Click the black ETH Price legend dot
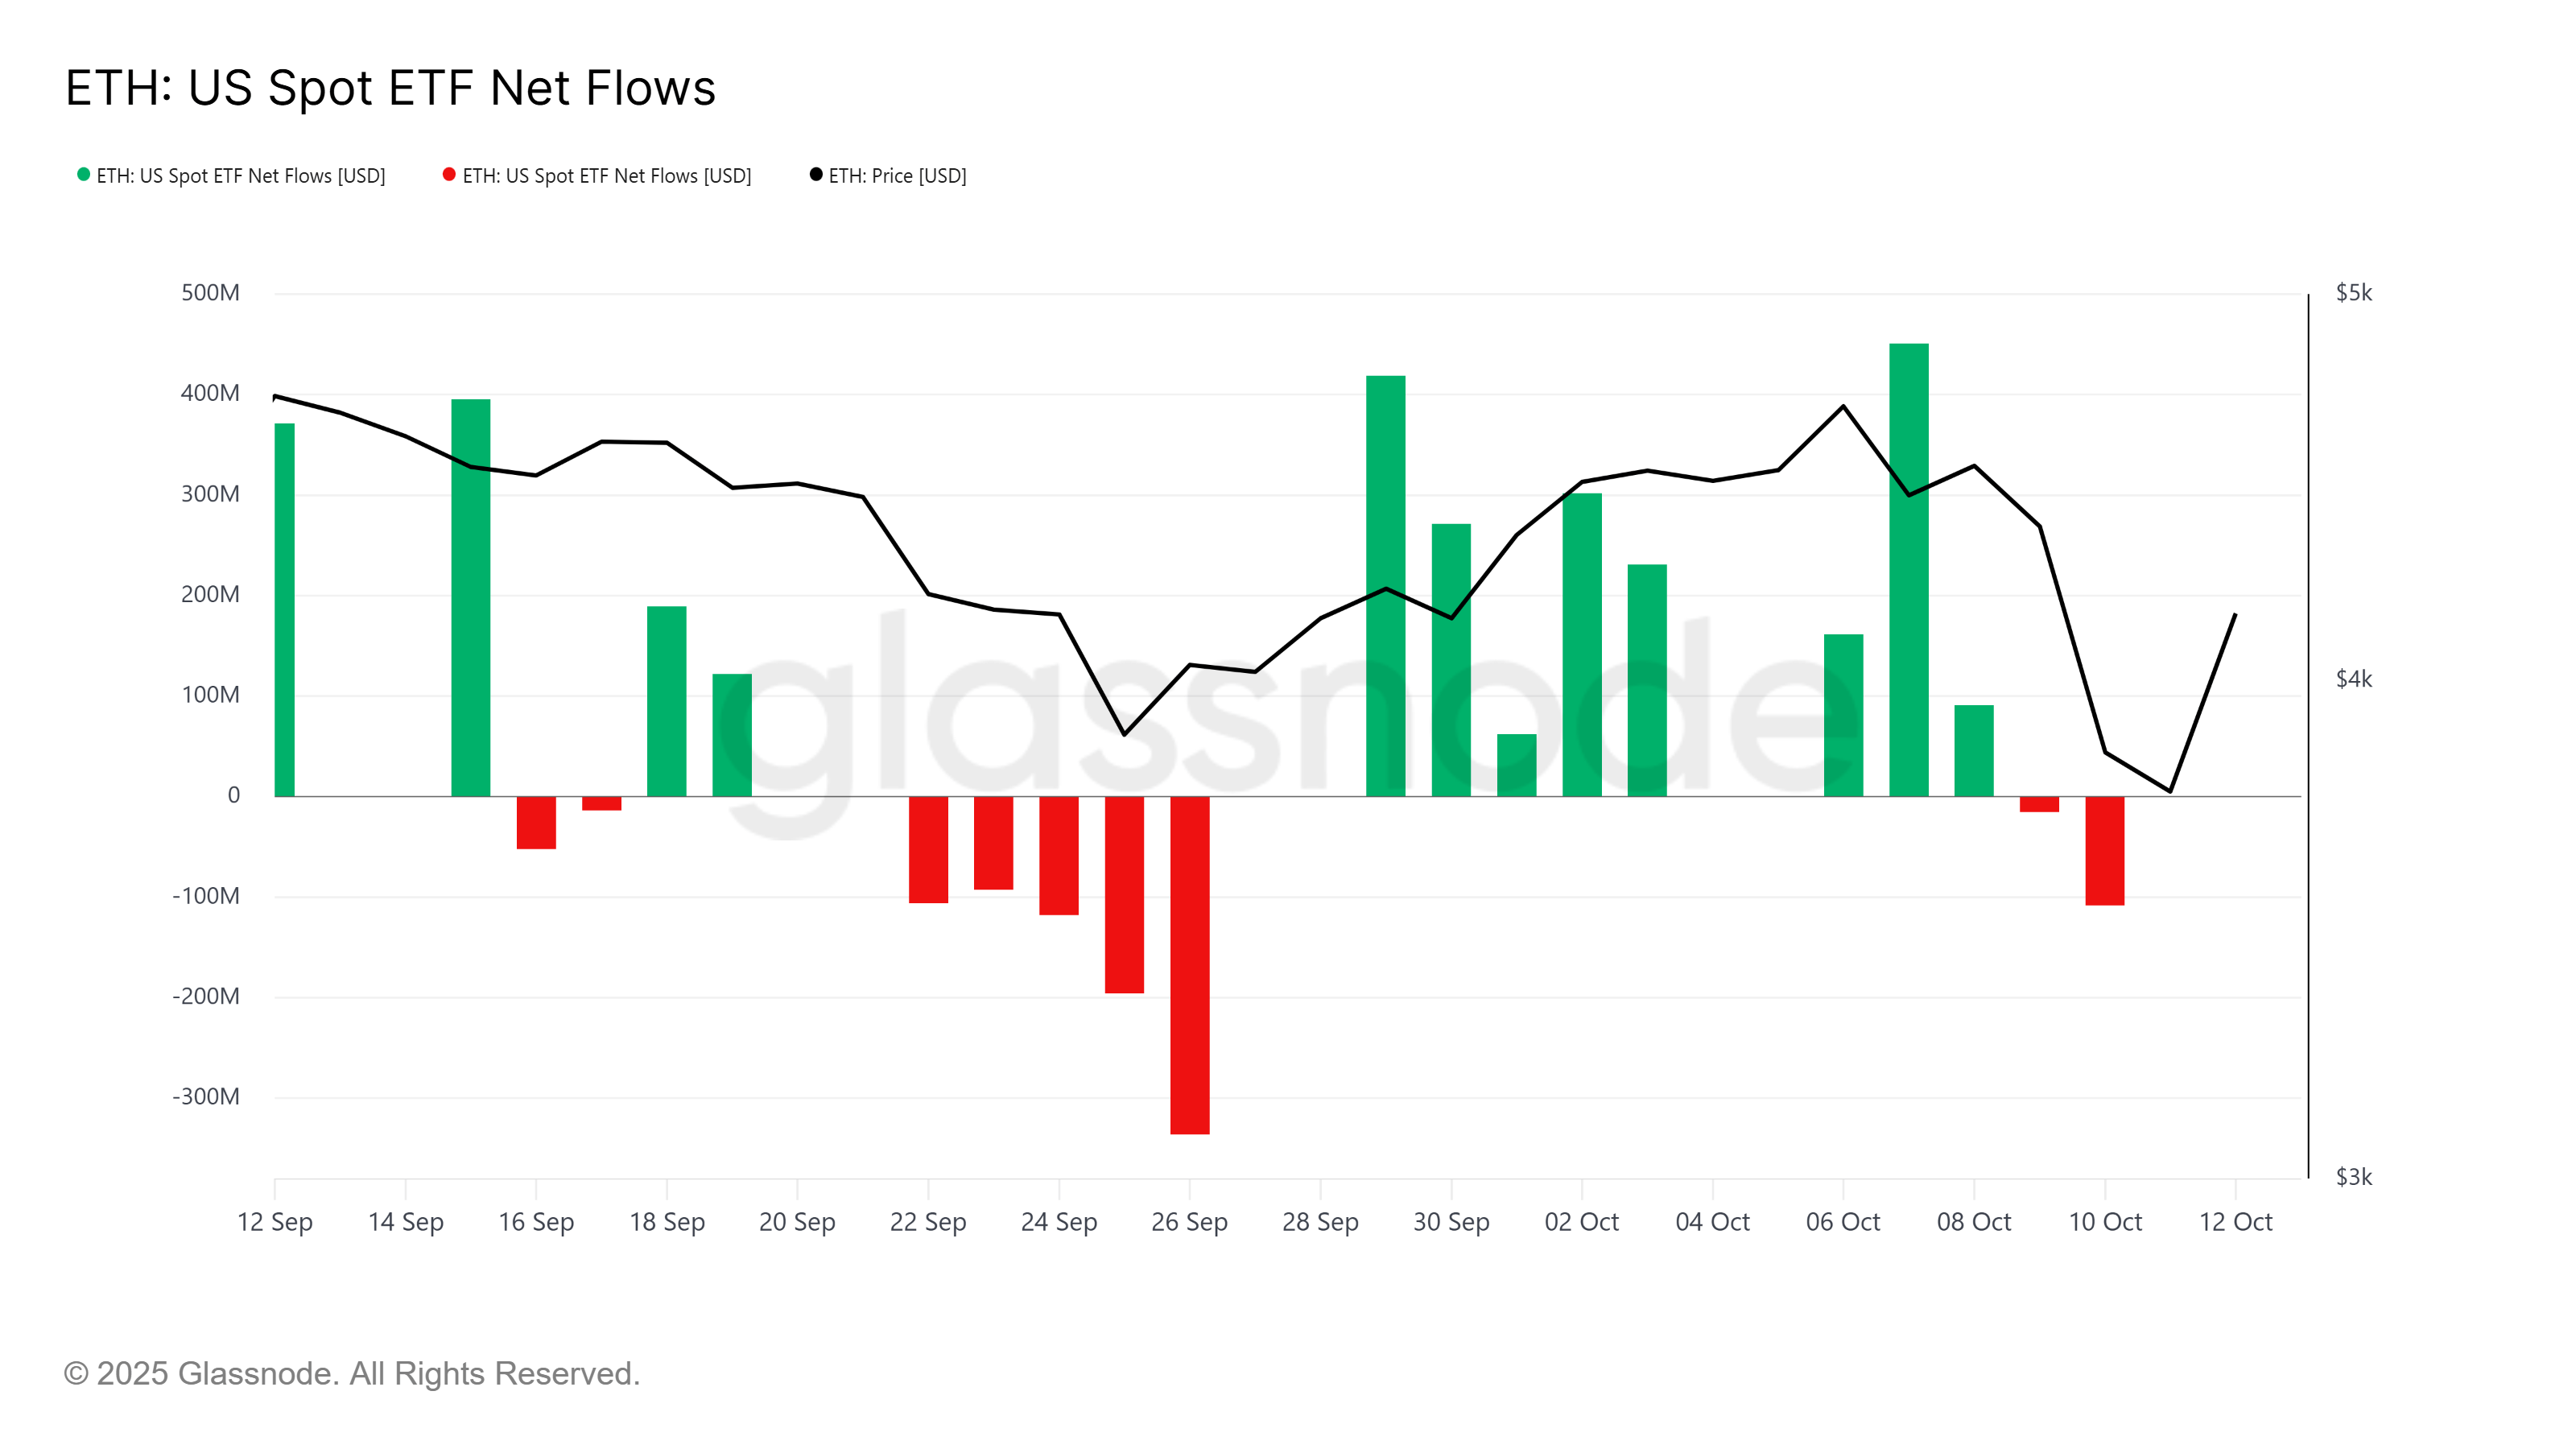 point(816,175)
